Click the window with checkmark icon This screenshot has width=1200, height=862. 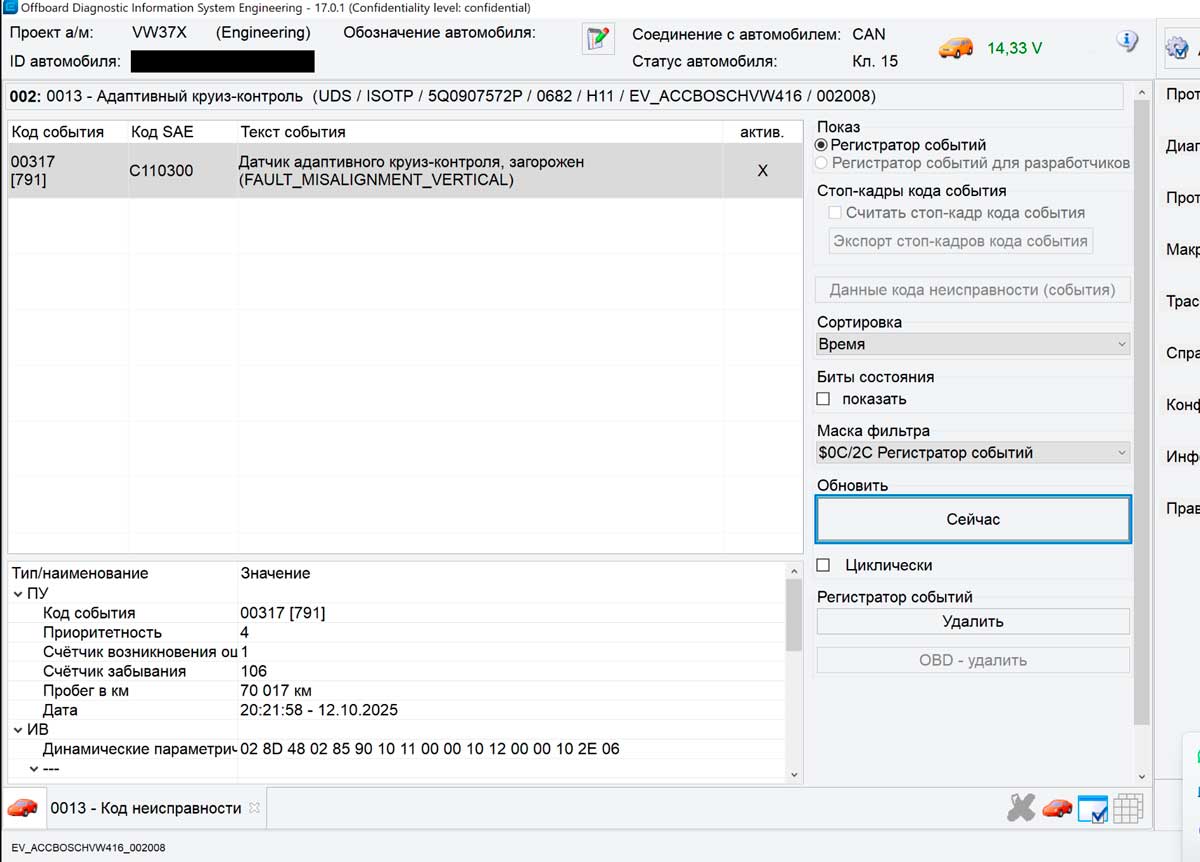pyautogui.click(x=1092, y=808)
